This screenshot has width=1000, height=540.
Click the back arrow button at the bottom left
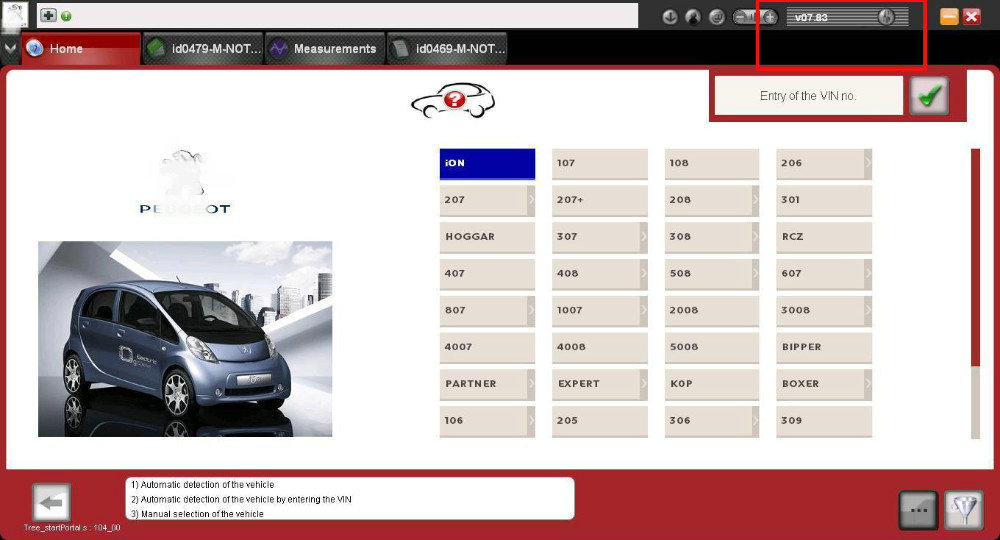51,503
